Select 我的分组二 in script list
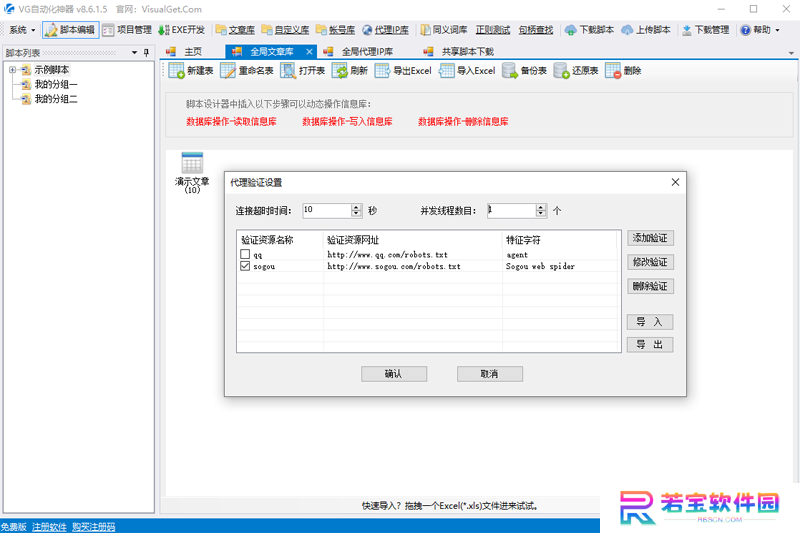 (56, 99)
